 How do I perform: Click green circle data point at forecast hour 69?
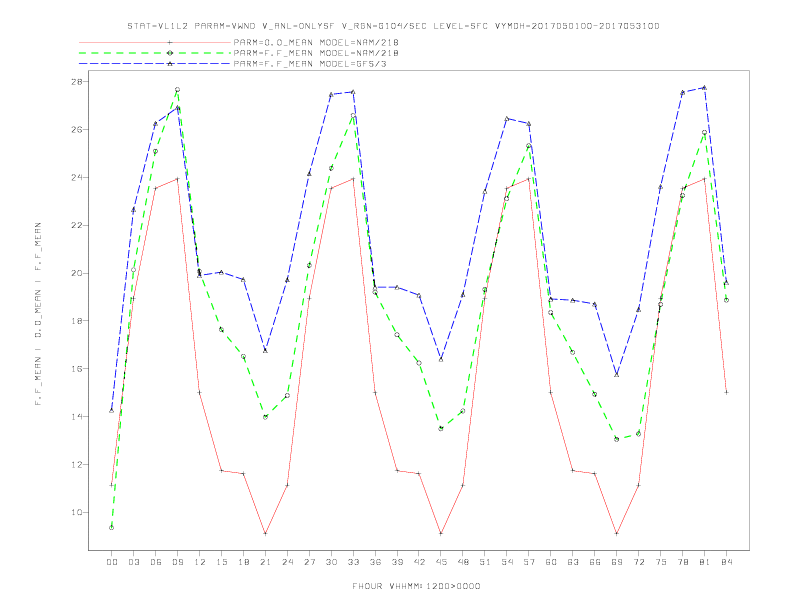(617, 439)
